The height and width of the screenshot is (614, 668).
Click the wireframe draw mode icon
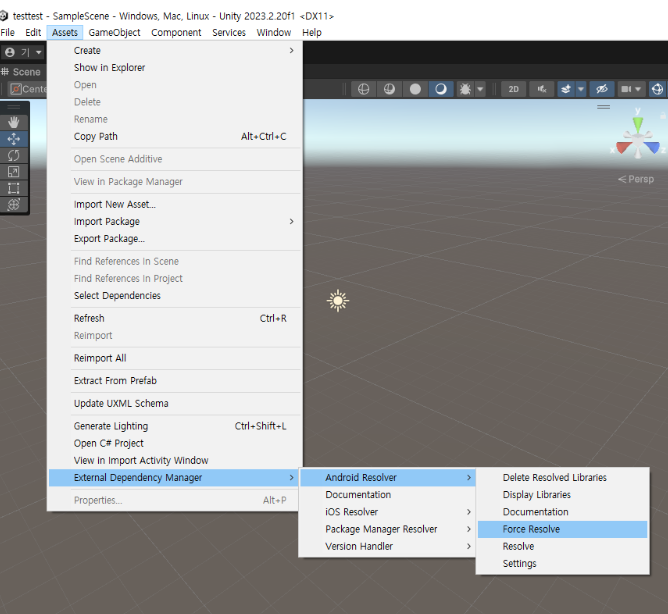coord(363,89)
